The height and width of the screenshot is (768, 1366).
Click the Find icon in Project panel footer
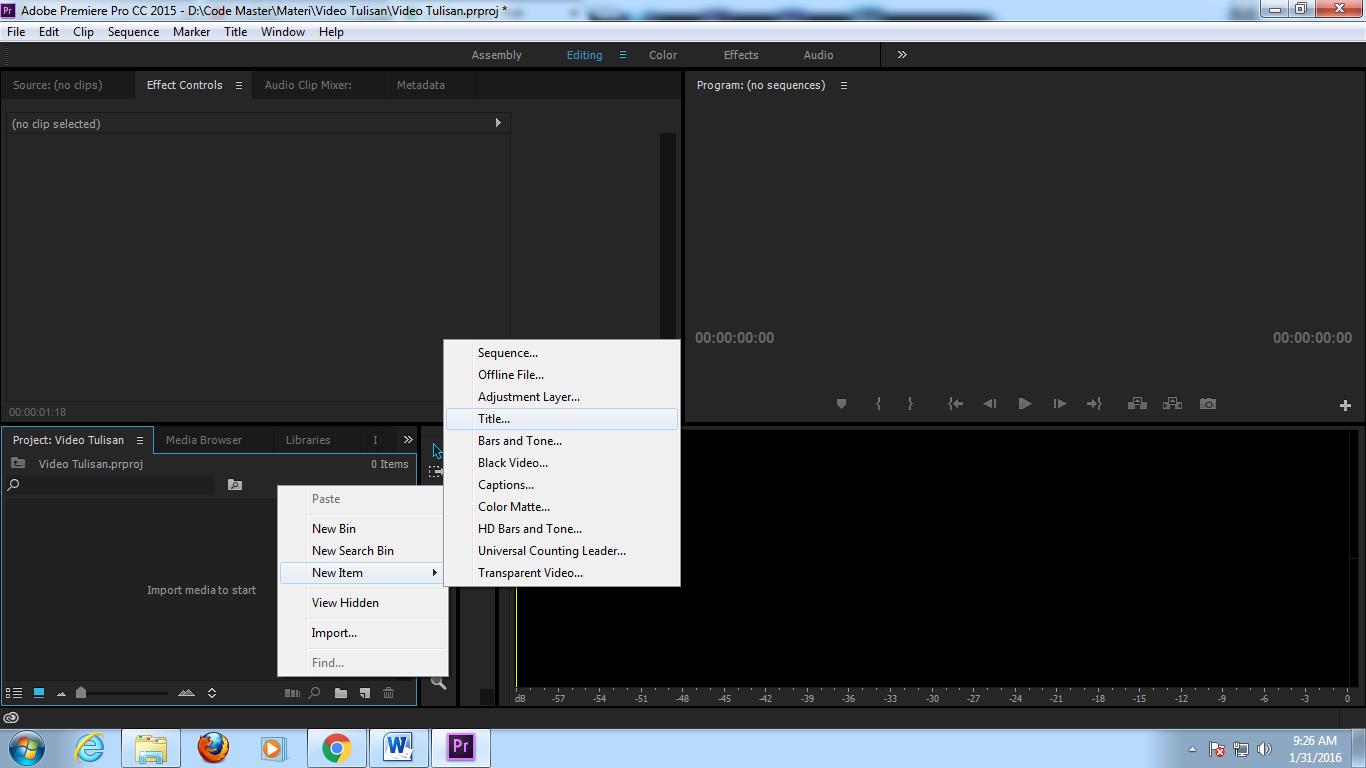coord(315,693)
